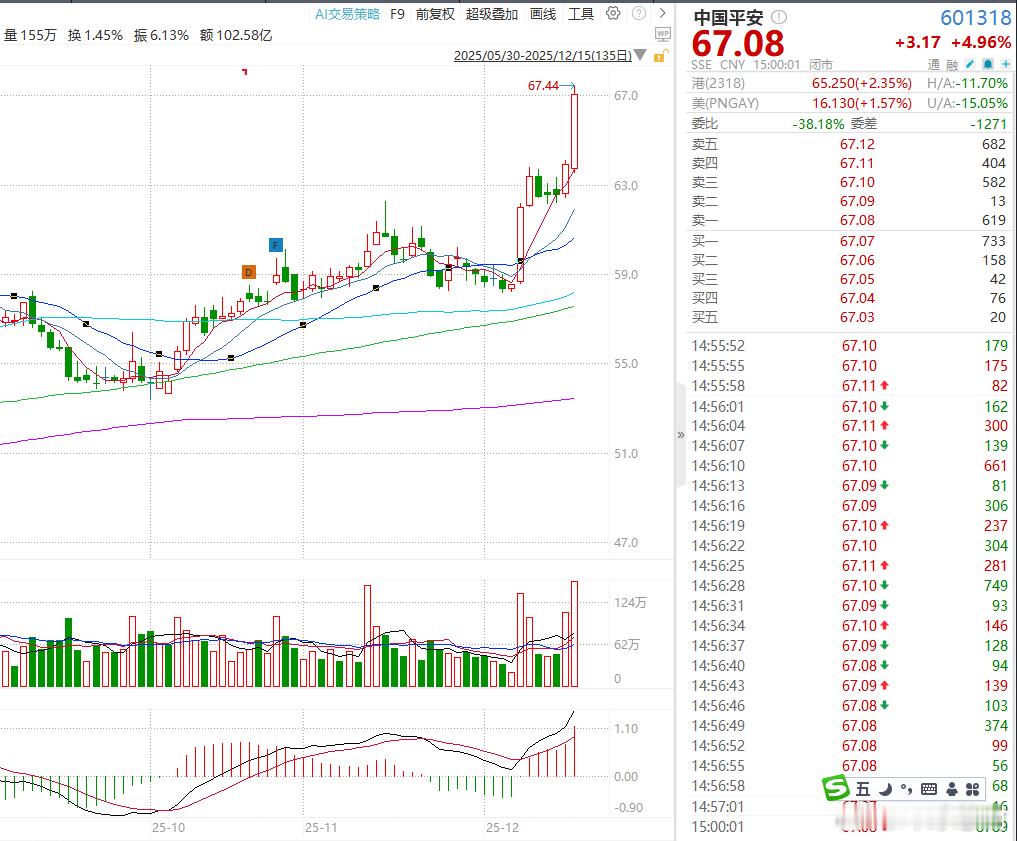
Task: Open the IME toolbox four-leaf icon
Action: click(x=972, y=789)
